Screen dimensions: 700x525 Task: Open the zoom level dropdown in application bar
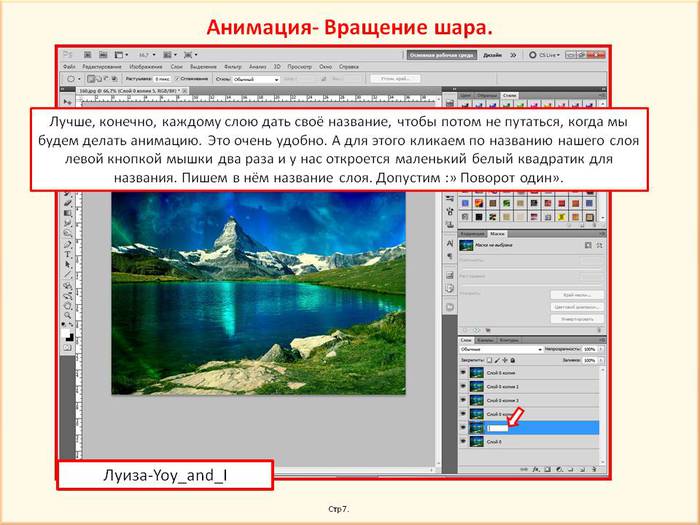[x=154, y=55]
